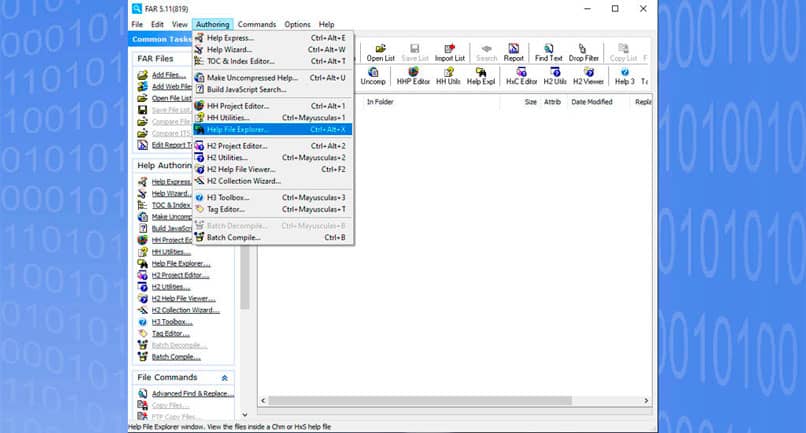Click Help File Explorer... sidebar link
Viewport: 806px width, 433px height.
tap(181, 264)
